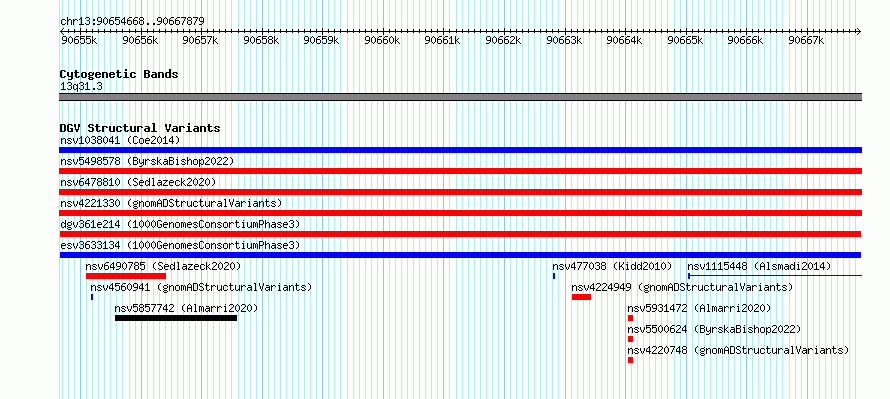Select the blue nsv1038041 variant bar
The width and height of the screenshot is (890, 399).
[x=460, y=150]
